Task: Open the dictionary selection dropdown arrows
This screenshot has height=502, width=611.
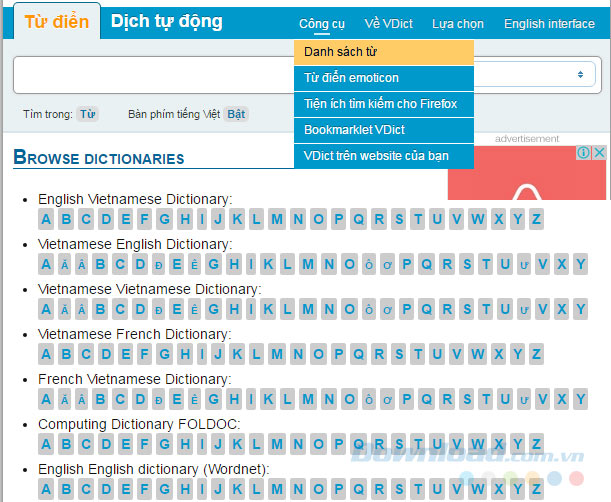Action: (x=580, y=74)
